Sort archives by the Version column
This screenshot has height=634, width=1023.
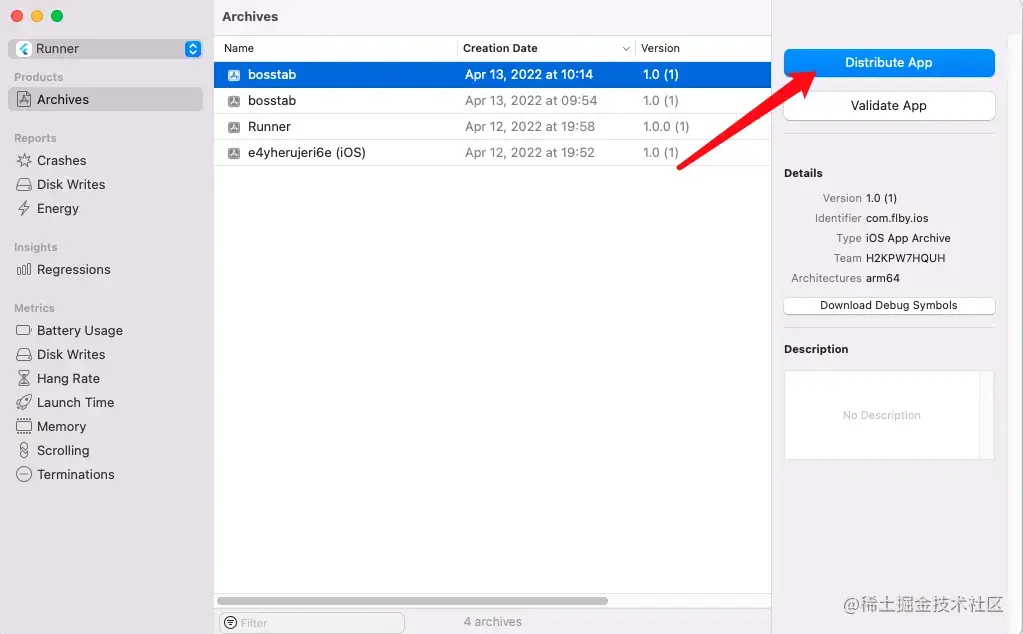coord(703,48)
